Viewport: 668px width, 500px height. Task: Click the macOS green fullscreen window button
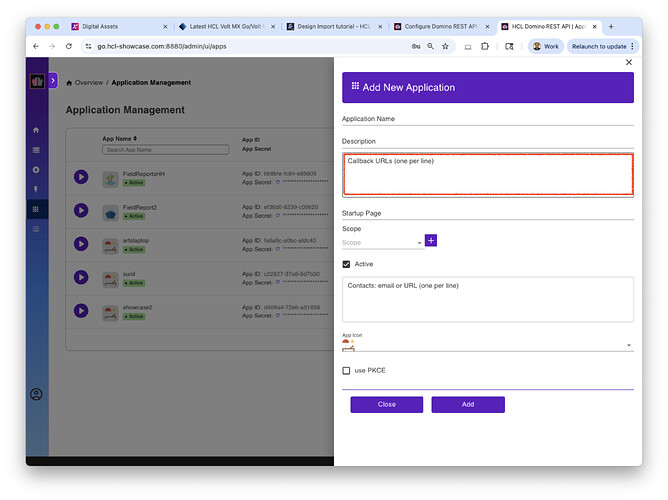coord(56,26)
